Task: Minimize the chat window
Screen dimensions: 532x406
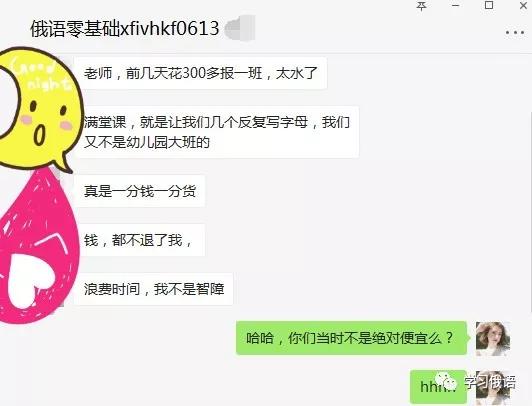Action: [455, 5]
